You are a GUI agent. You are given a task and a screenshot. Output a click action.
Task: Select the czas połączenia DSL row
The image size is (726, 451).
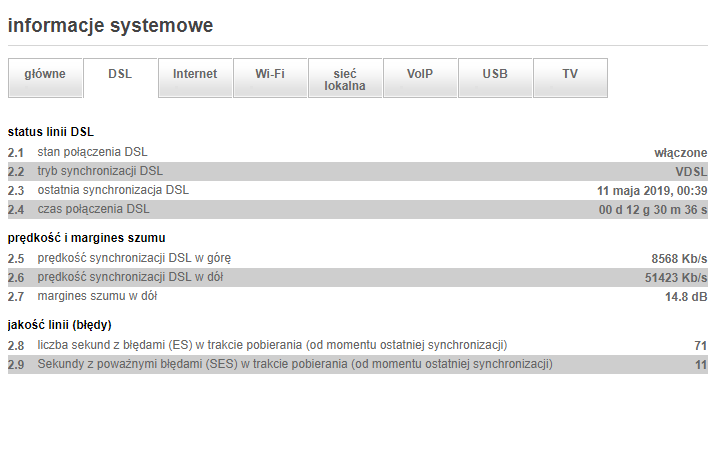(x=93, y=209)
